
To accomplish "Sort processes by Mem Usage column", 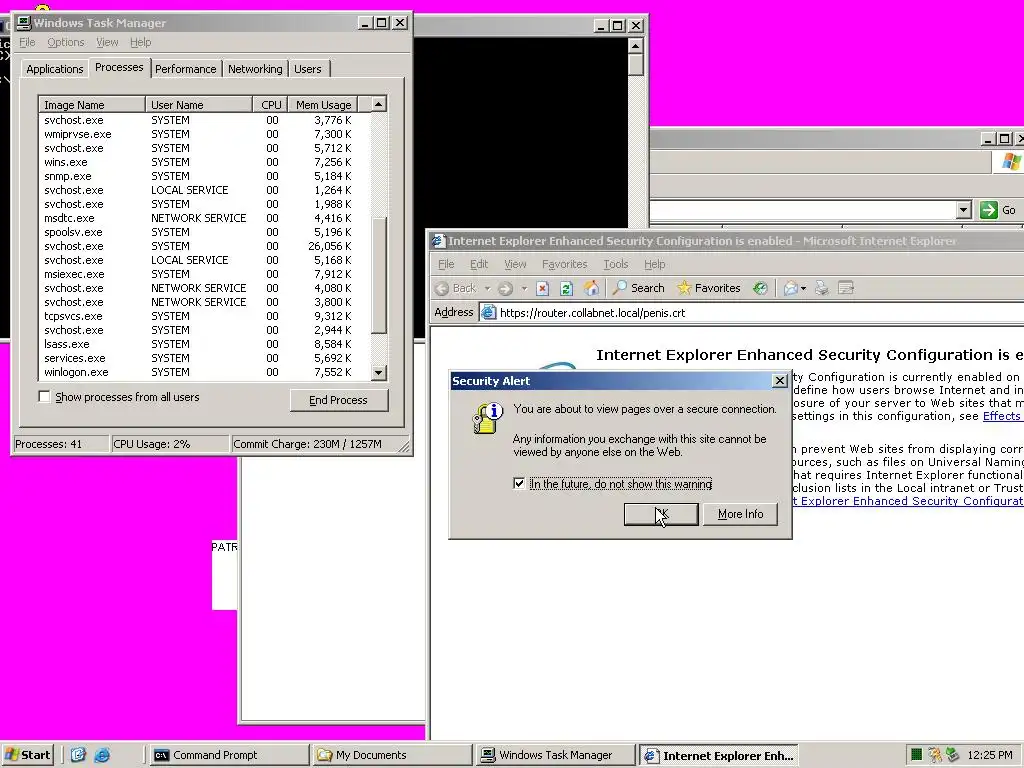I will point(323,104).
